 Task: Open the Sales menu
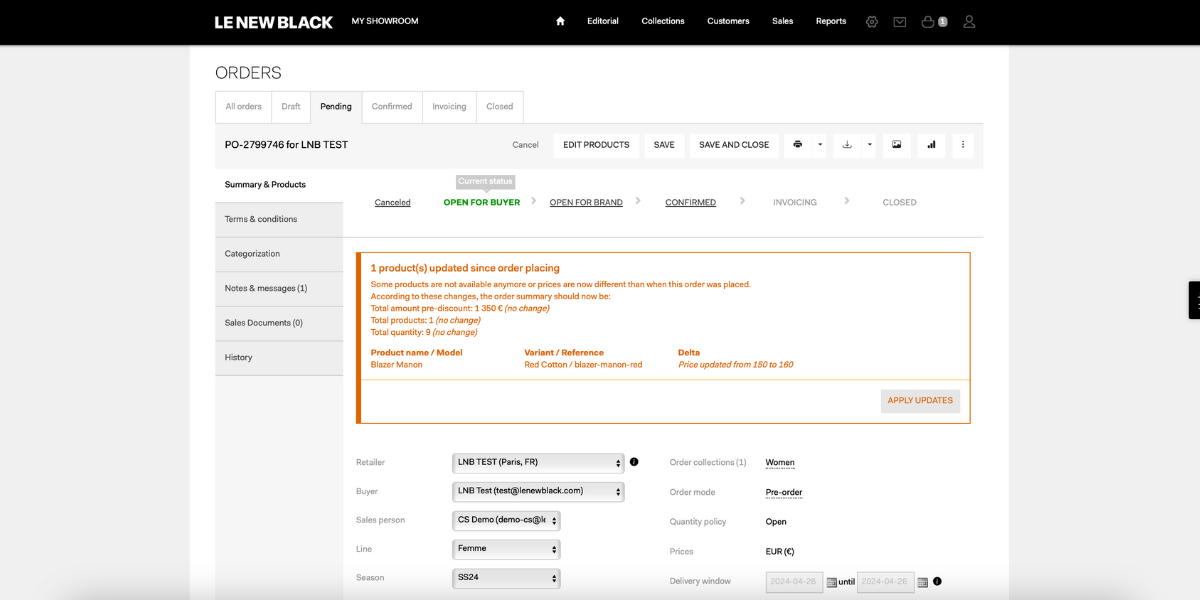pyautogui.click(x=783, y=21)
